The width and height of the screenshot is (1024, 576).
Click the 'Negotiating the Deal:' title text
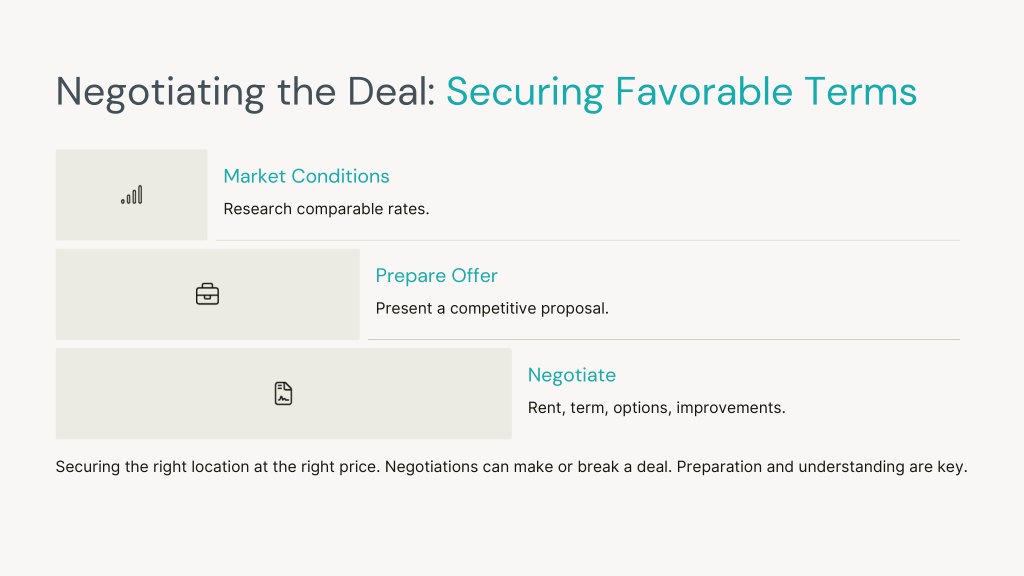pos(246,91)
